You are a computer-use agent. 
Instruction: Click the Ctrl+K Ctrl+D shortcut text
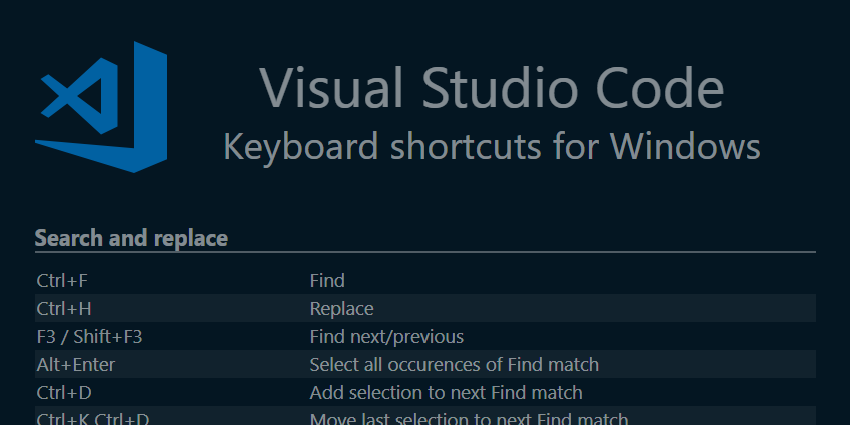[93, 419]
